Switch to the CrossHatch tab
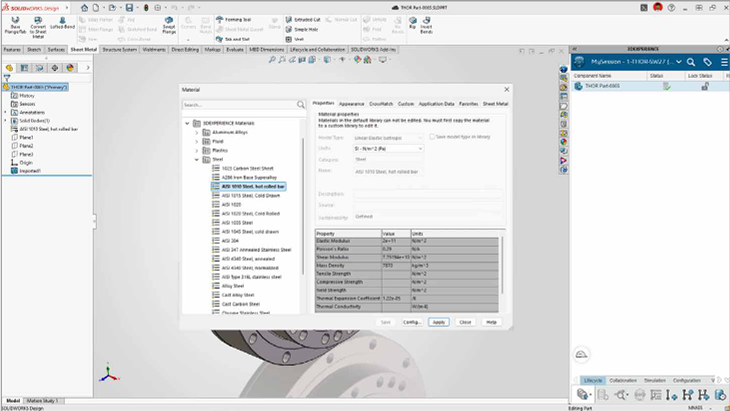This screenshot has width=730, height=411. click(381, 104)
